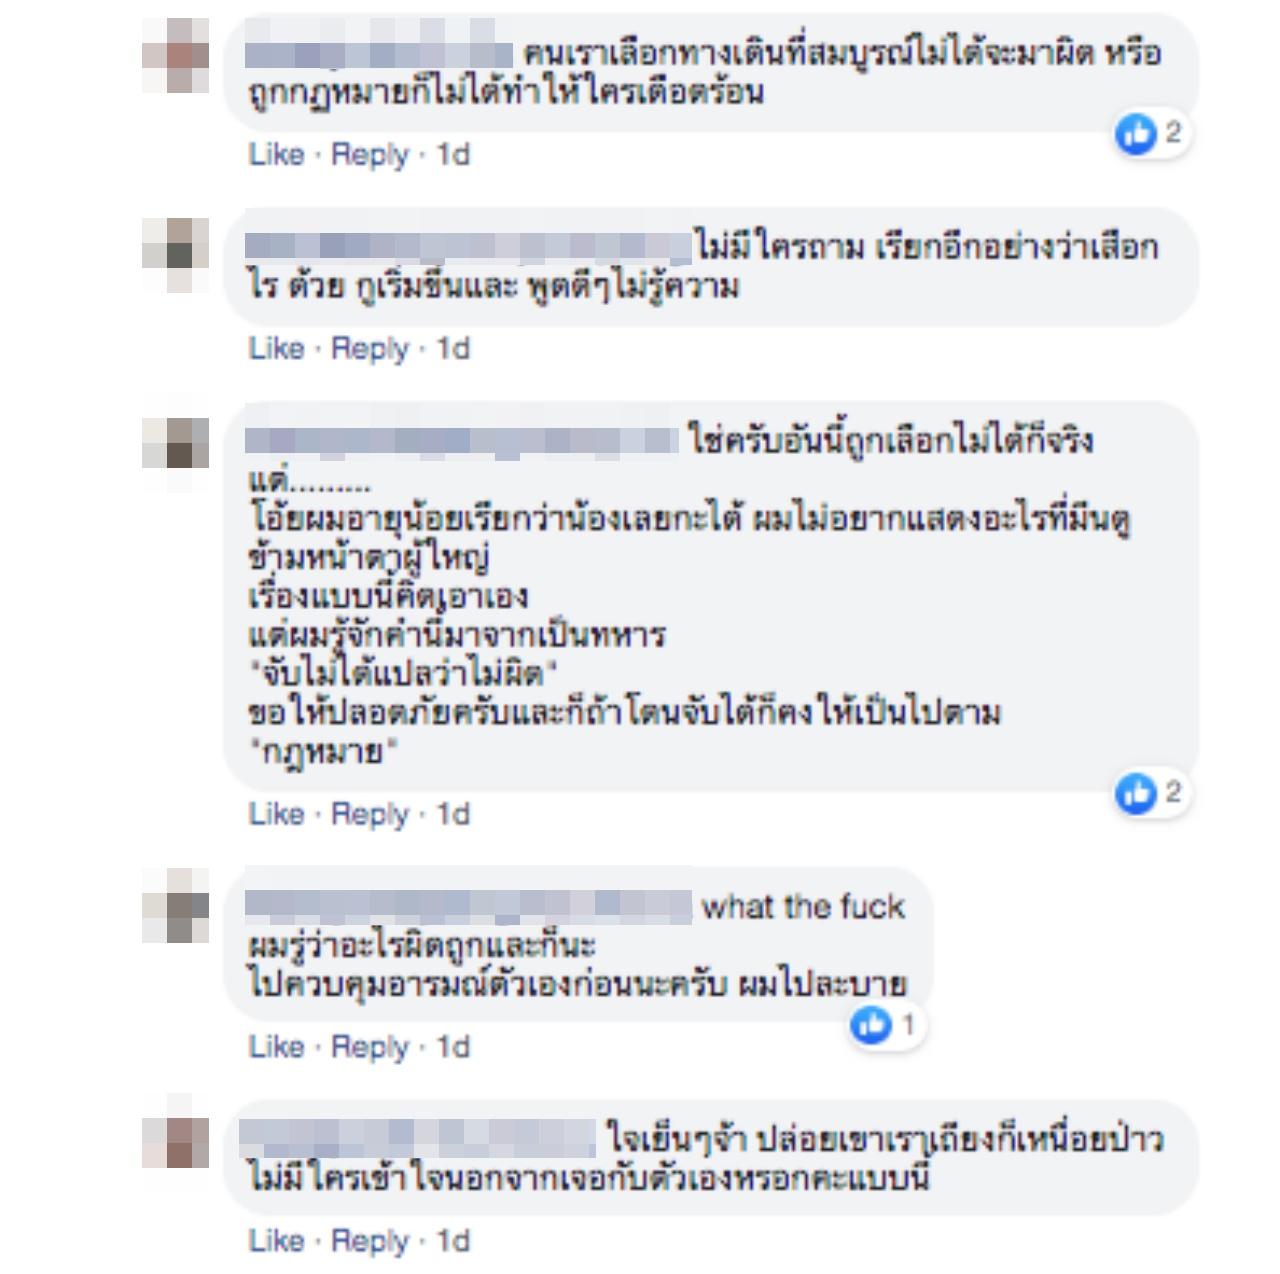Screen dimensions: 1280x1274
Task: Reply to the third long comment
Action: coord(370,815)
